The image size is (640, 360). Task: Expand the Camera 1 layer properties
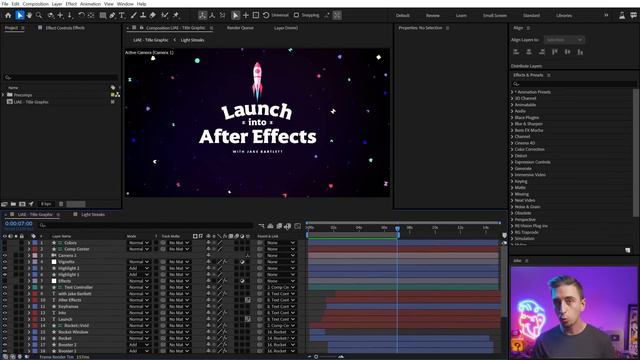pos(29,256)
